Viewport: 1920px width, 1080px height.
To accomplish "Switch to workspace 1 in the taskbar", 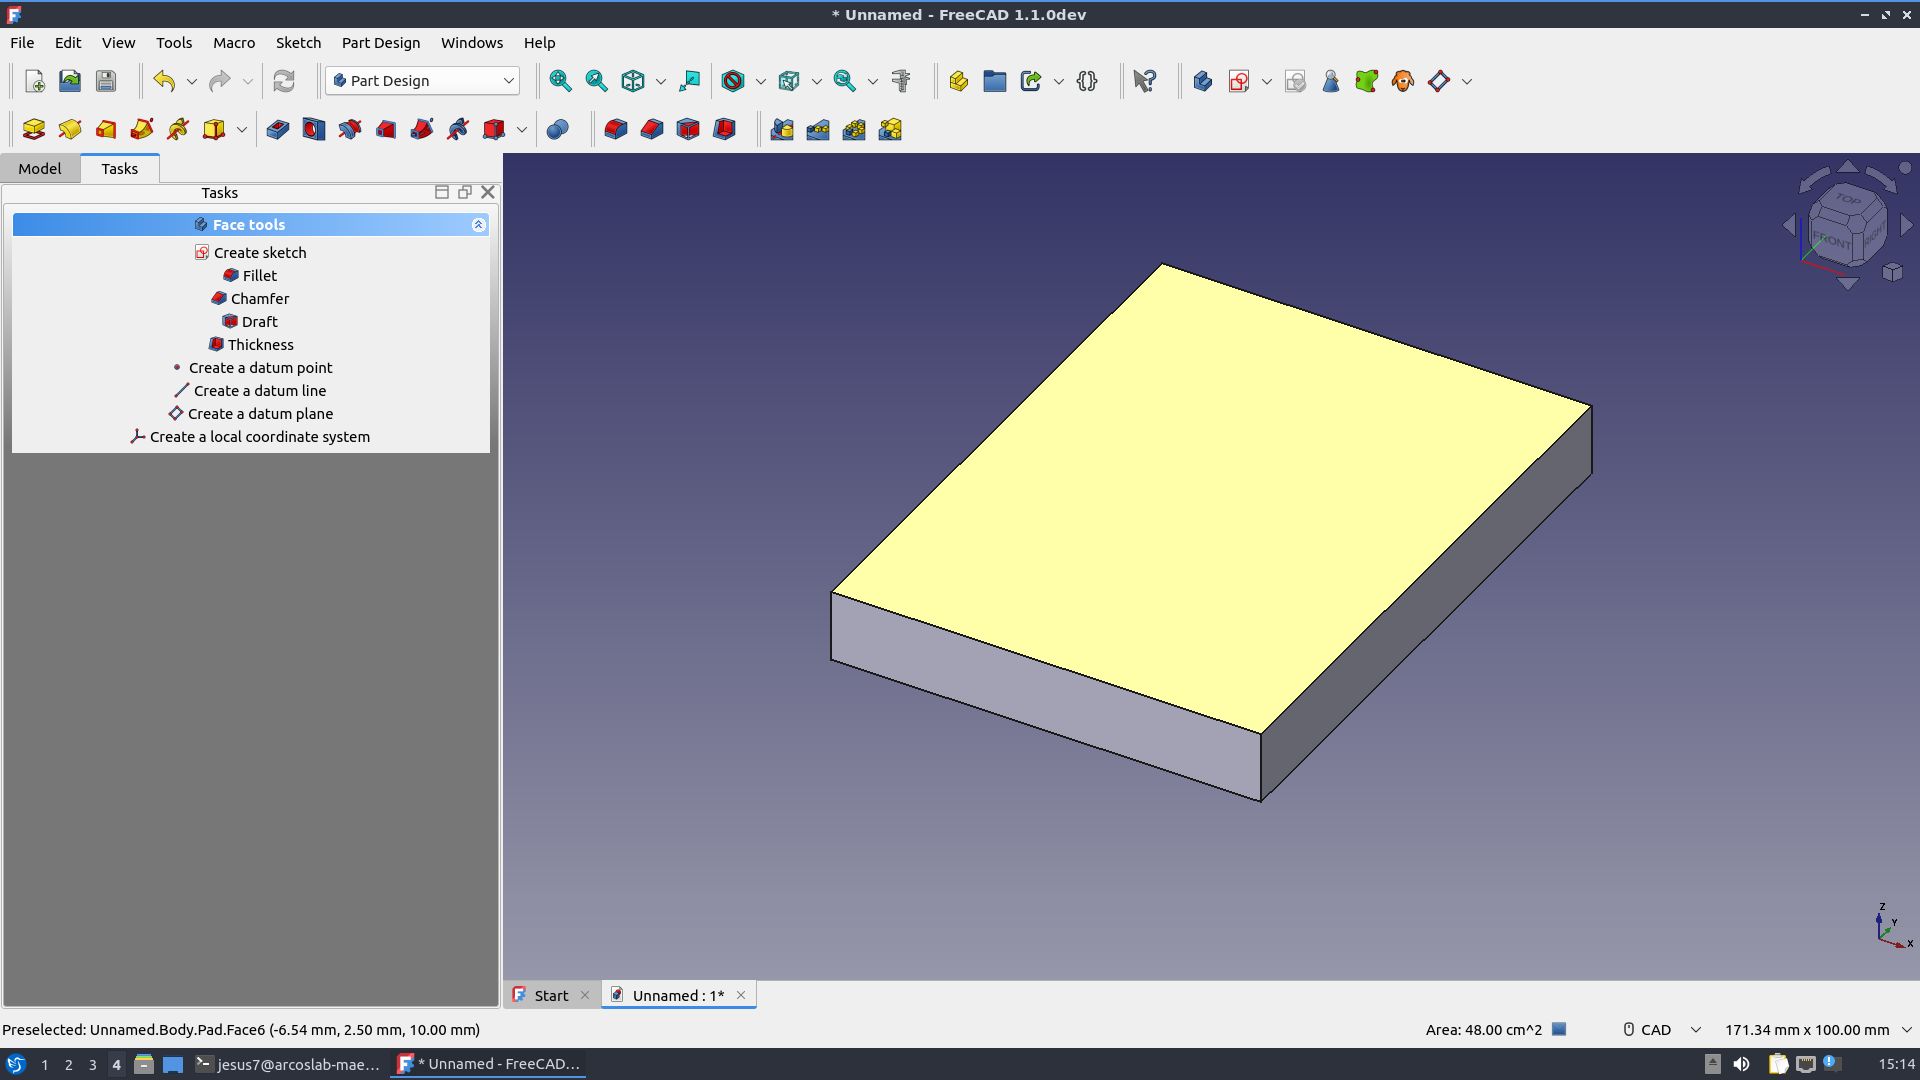I will coord(45,1064).
